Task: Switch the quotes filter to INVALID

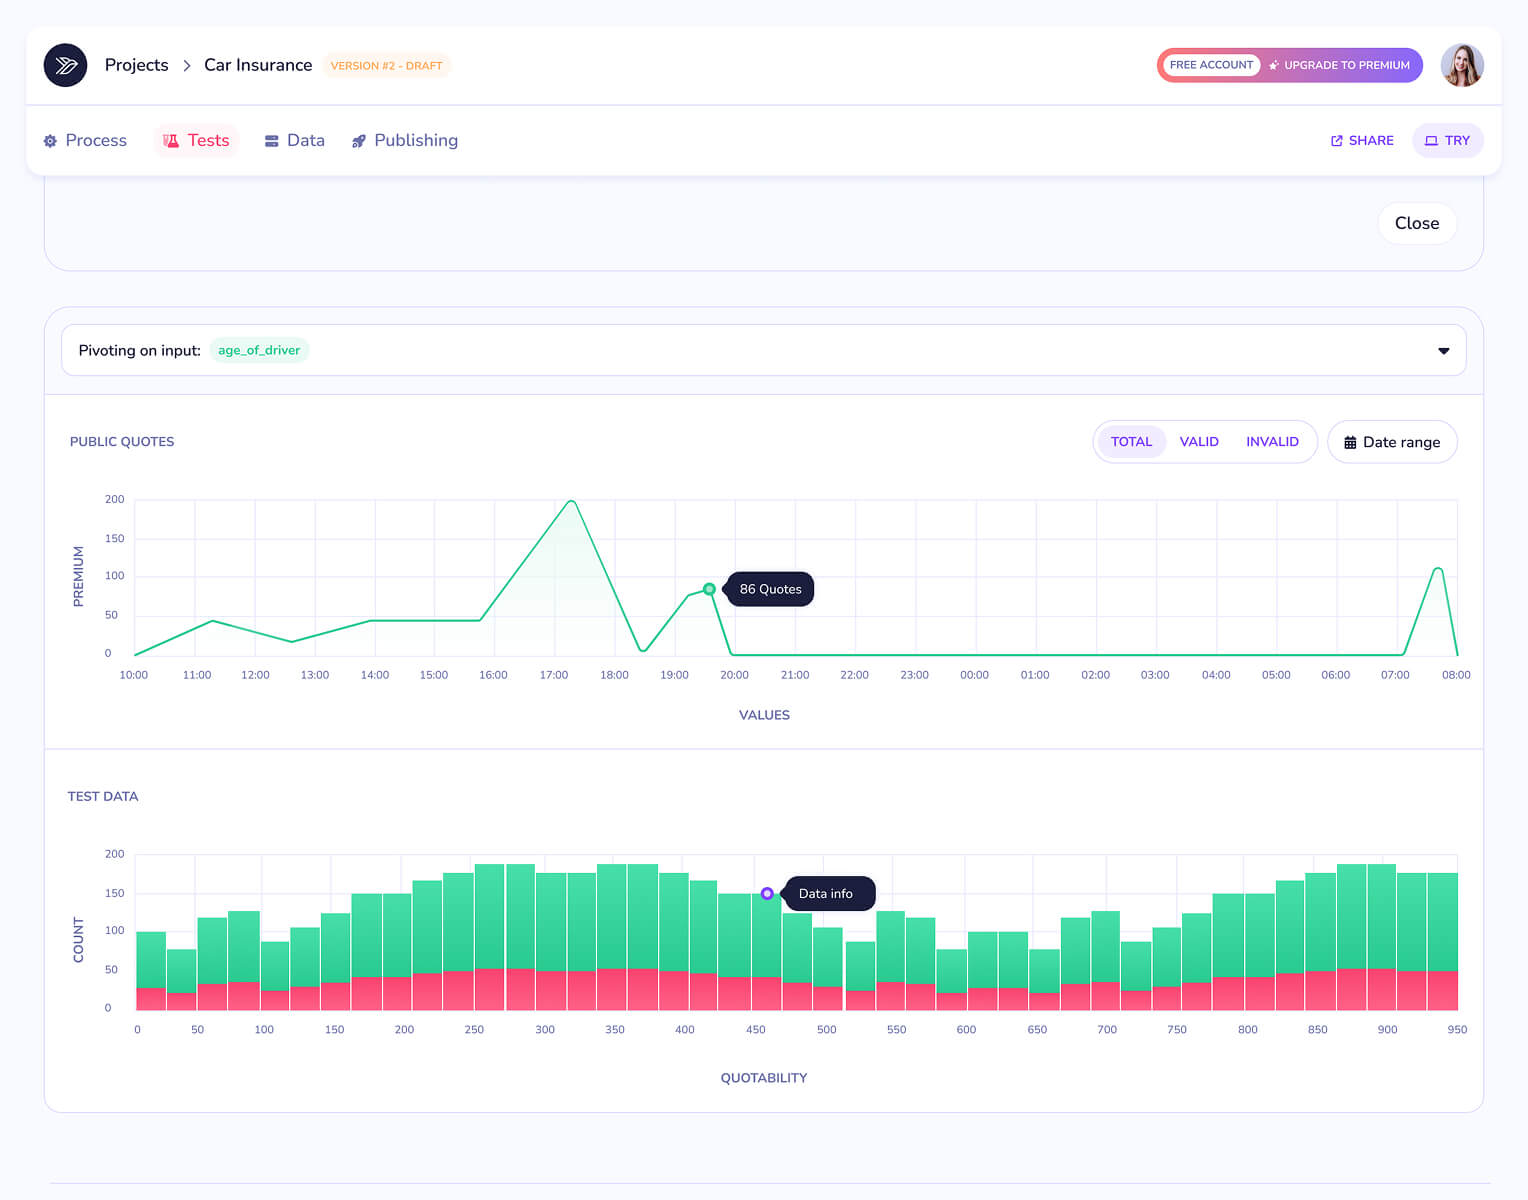Action: click(x=1272, y=442)
